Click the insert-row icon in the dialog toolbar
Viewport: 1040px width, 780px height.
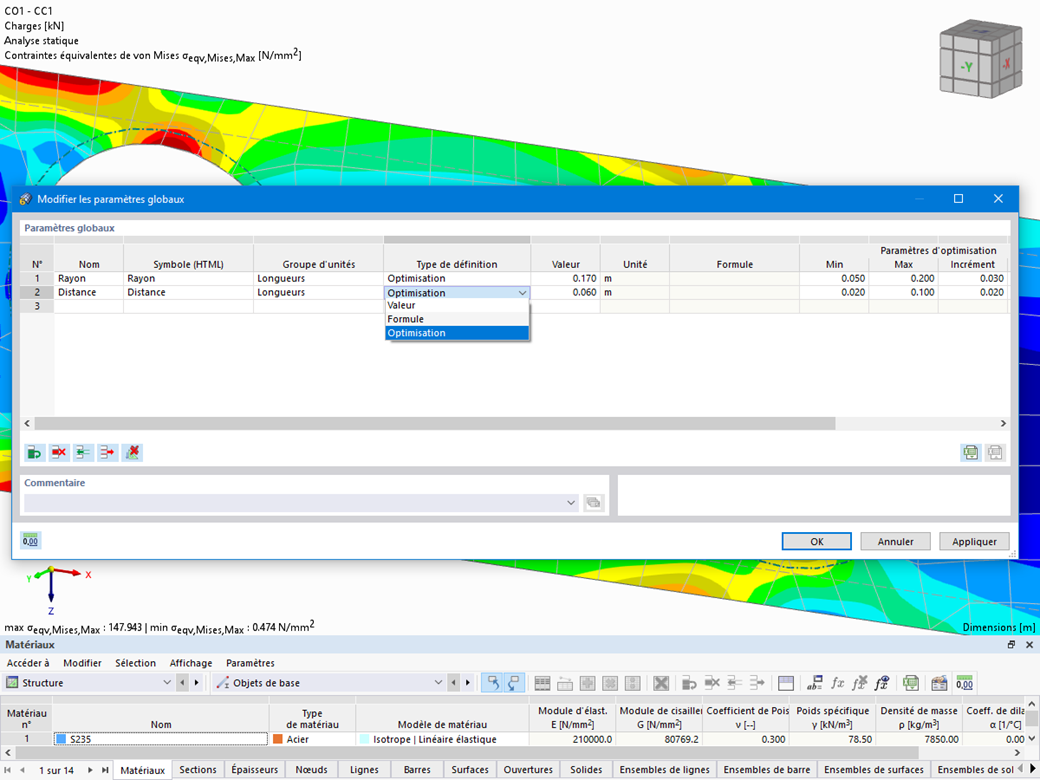coord(34,453)
